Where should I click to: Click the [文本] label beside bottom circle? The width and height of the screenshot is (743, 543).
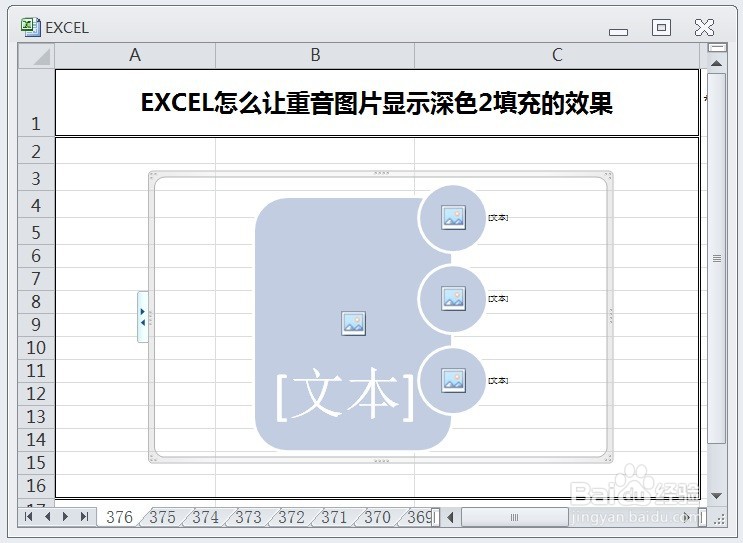[x=498, y=380]
